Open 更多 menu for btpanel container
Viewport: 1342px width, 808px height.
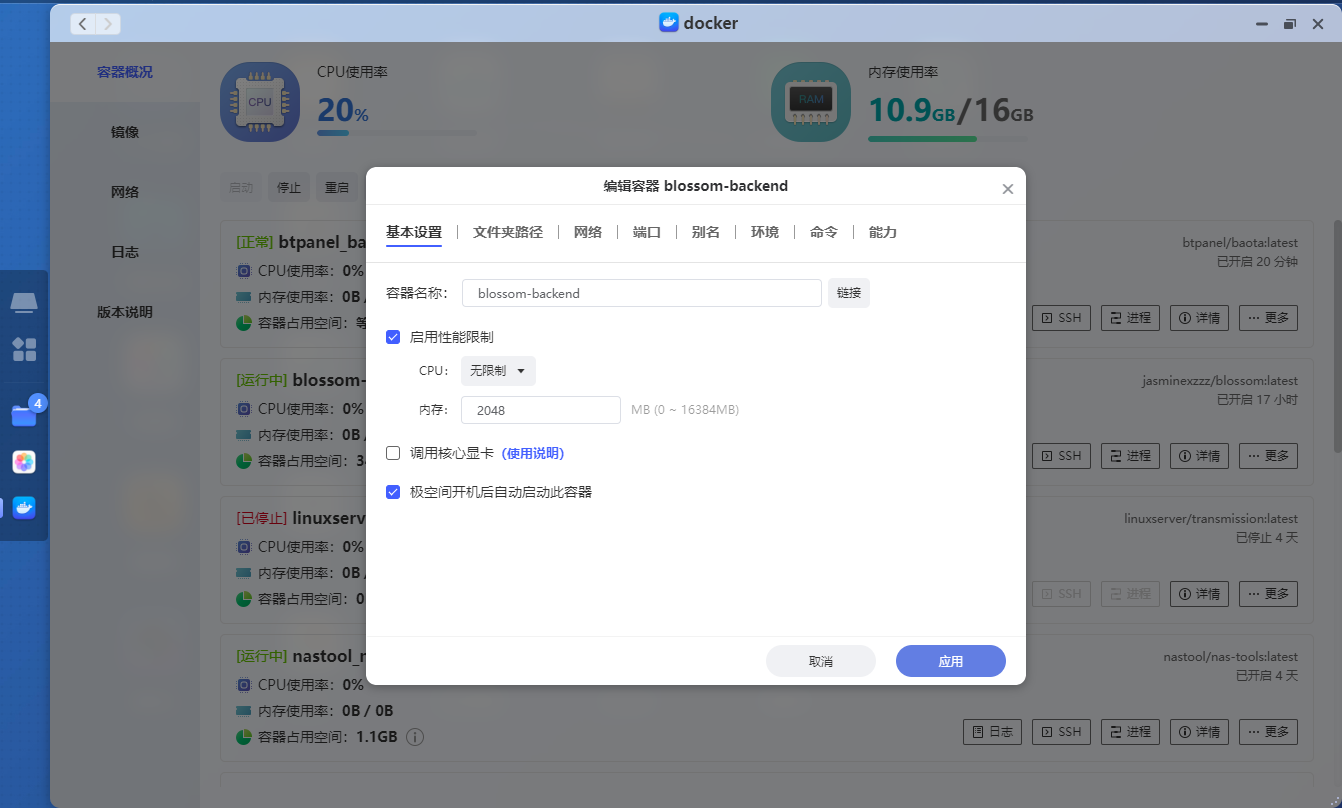point(1268,318)
